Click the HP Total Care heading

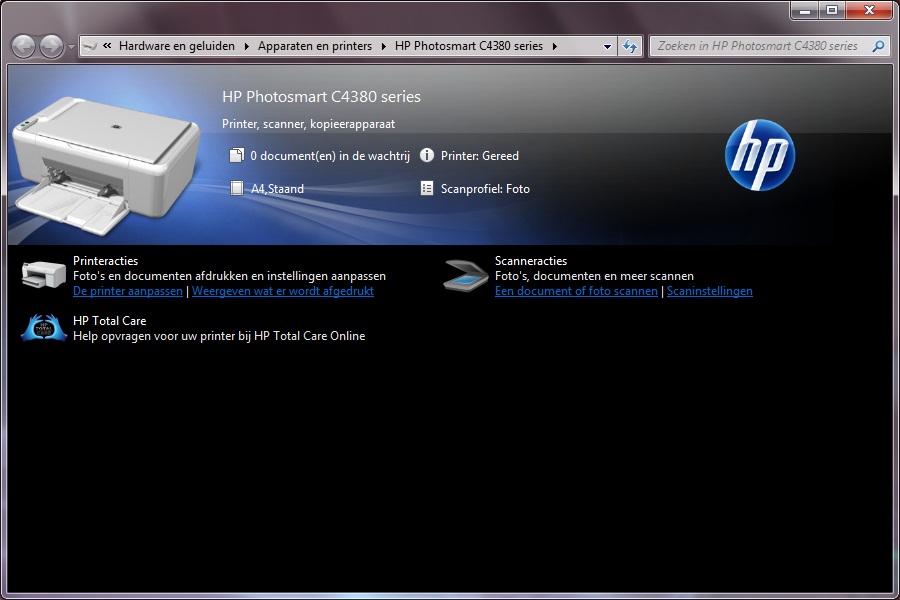click(110, 321)
